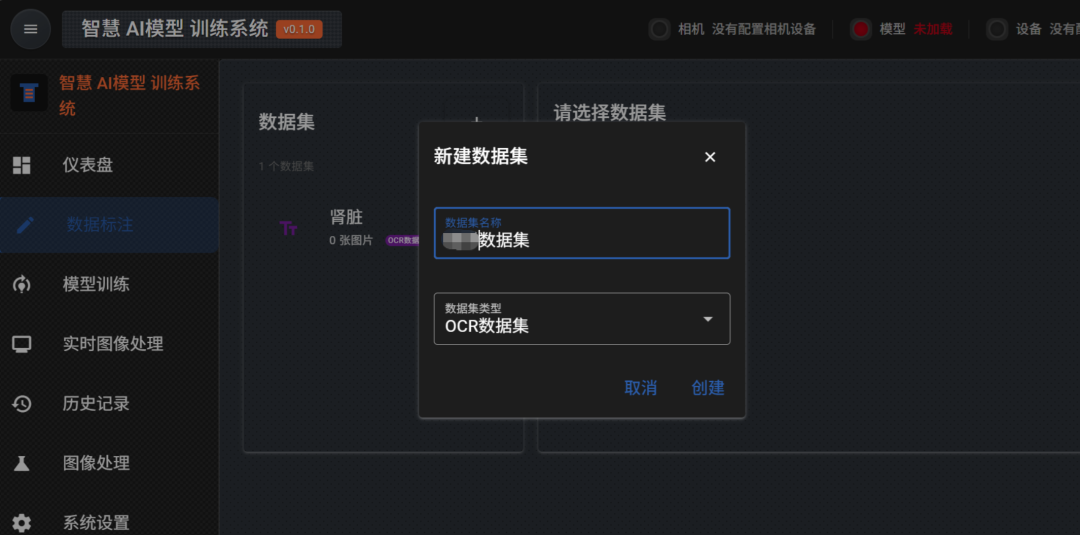
Task: Click the orange sidebar title 智慧 AI模型 训练系统
Action: point(129,96)
